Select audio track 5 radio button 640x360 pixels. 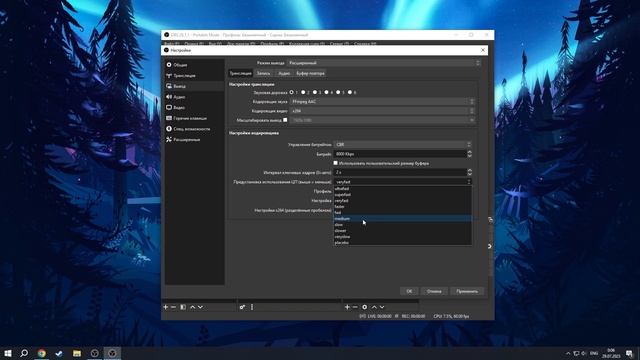[338, 92]
